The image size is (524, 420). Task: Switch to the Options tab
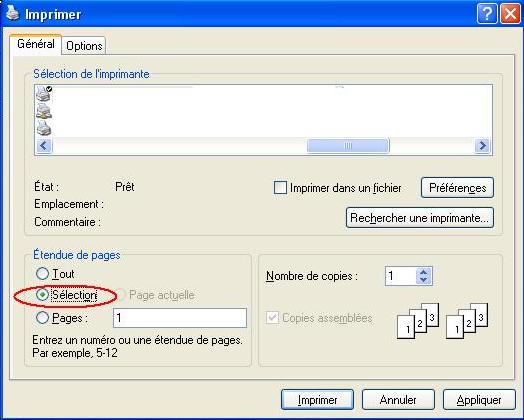84,46
